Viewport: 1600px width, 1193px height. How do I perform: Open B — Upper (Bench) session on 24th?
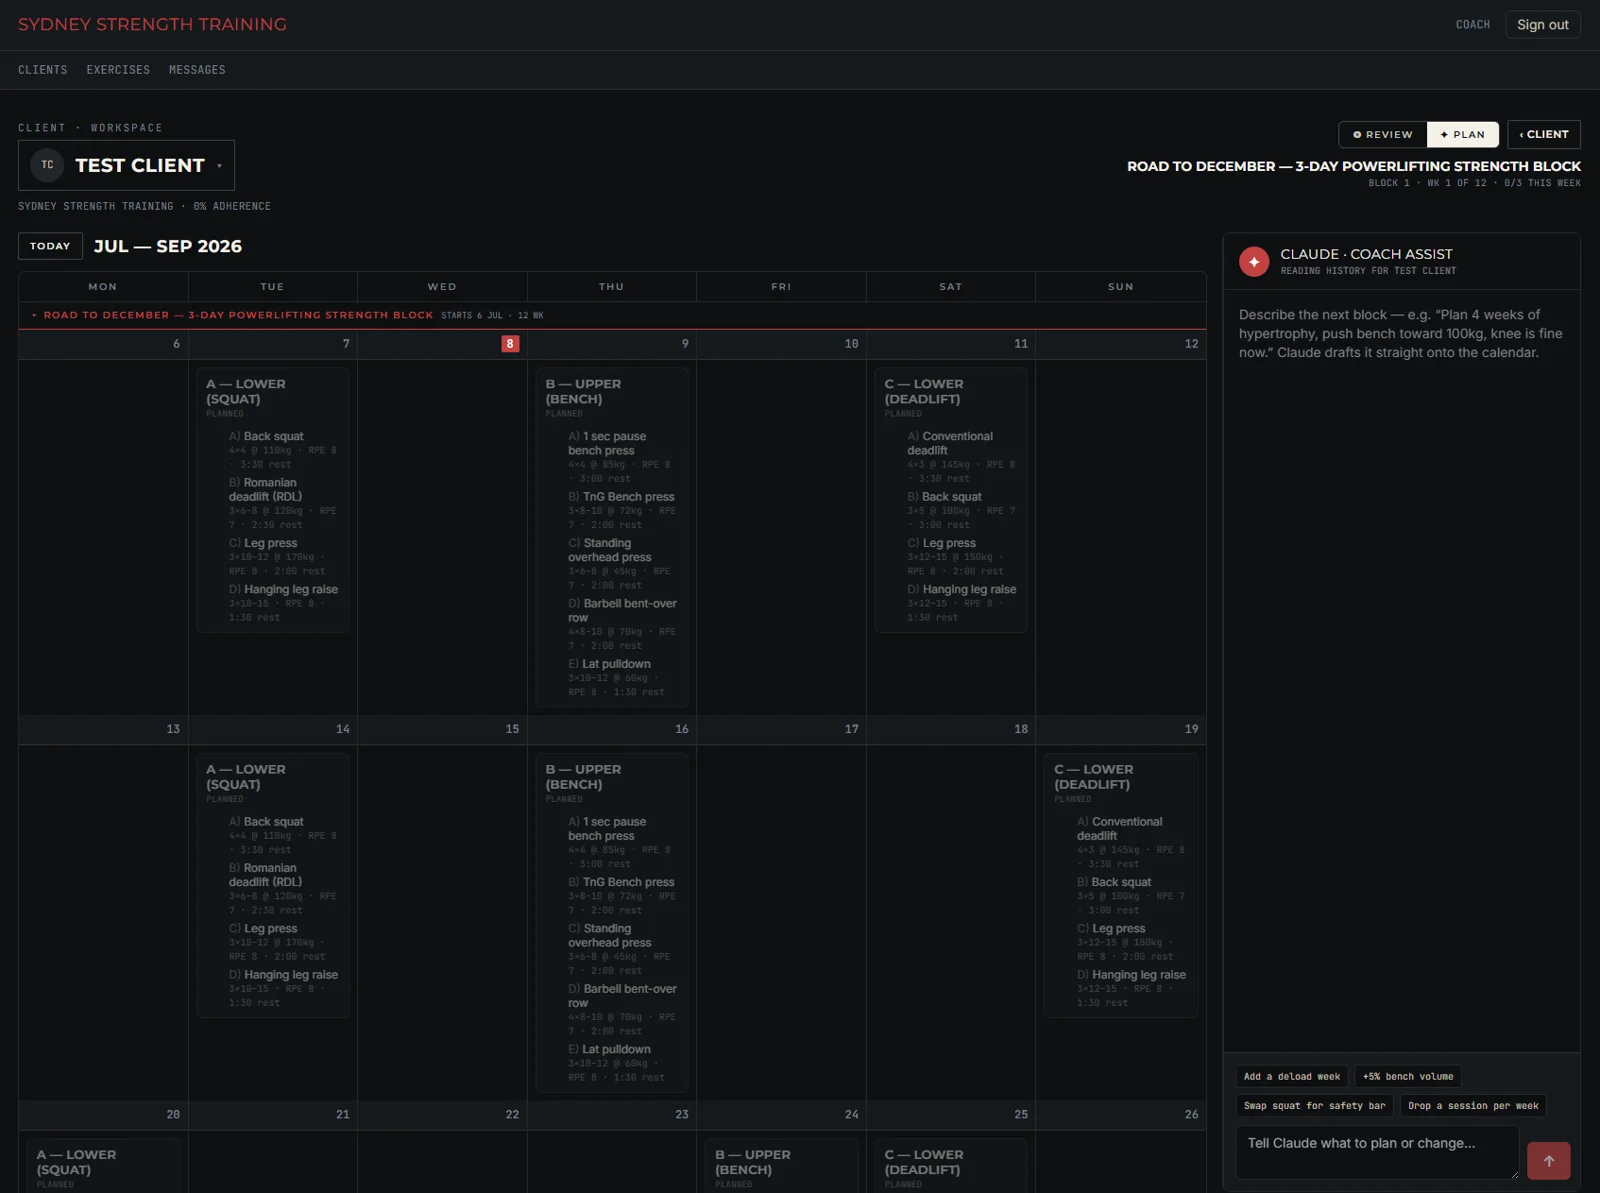pyautogui.click(x=782, y=1163)
